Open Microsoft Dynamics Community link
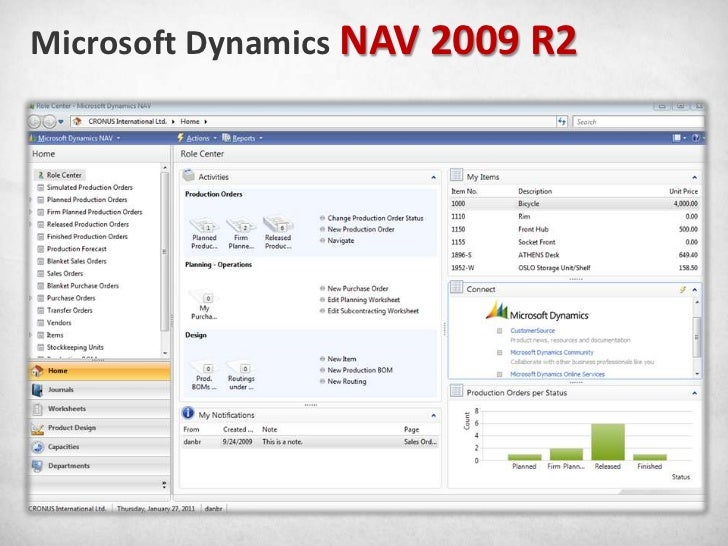The image size is (728, 546). 552,352
